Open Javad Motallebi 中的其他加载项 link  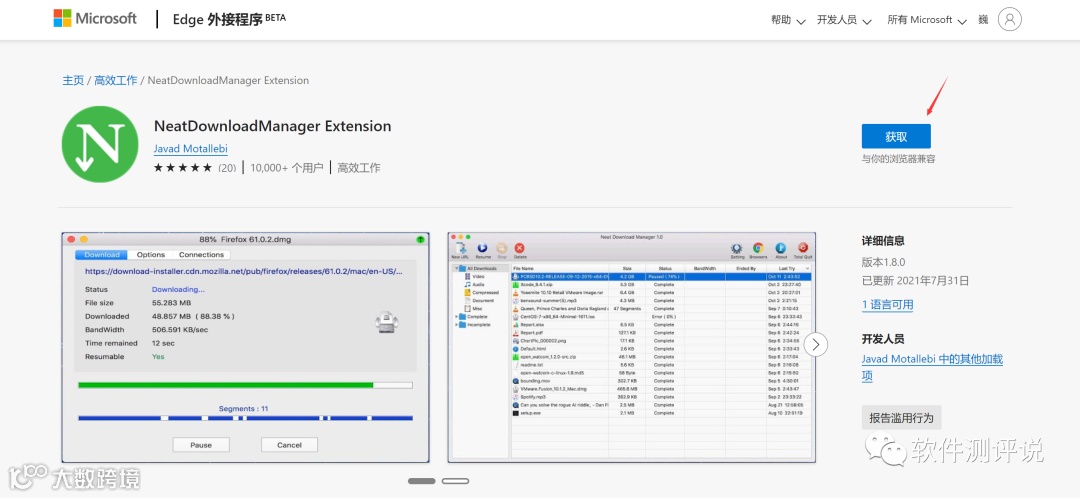tap(932, 368)
